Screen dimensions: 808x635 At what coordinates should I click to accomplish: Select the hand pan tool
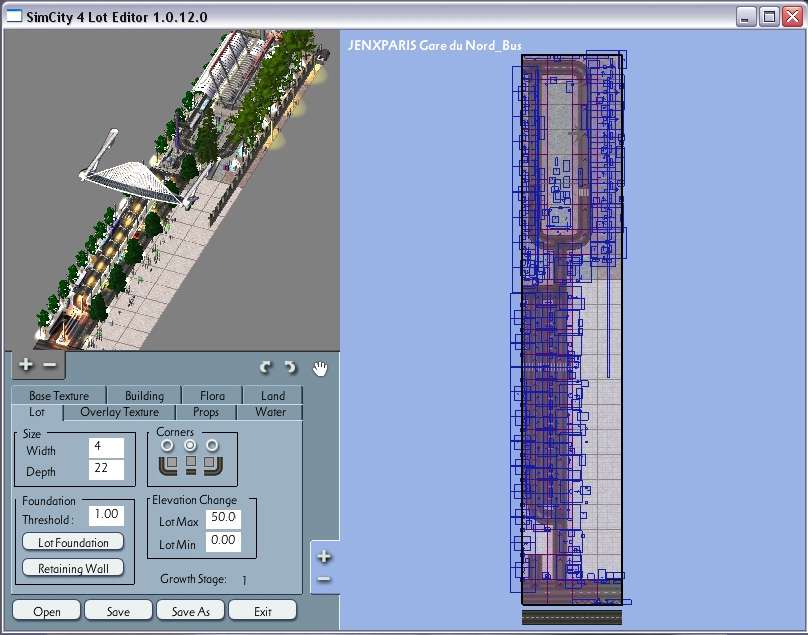coord(320,368)
